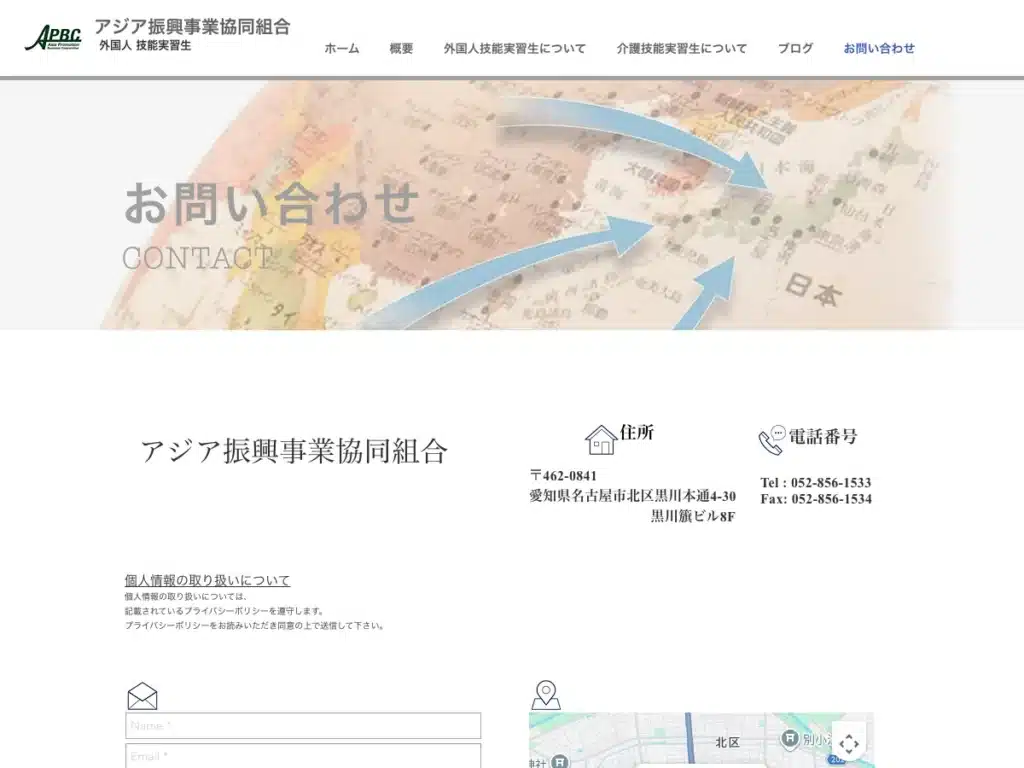This screenshot has height=768, width=1024.
Task: Click the 北区 label on the map
Action: click(727, 743)
